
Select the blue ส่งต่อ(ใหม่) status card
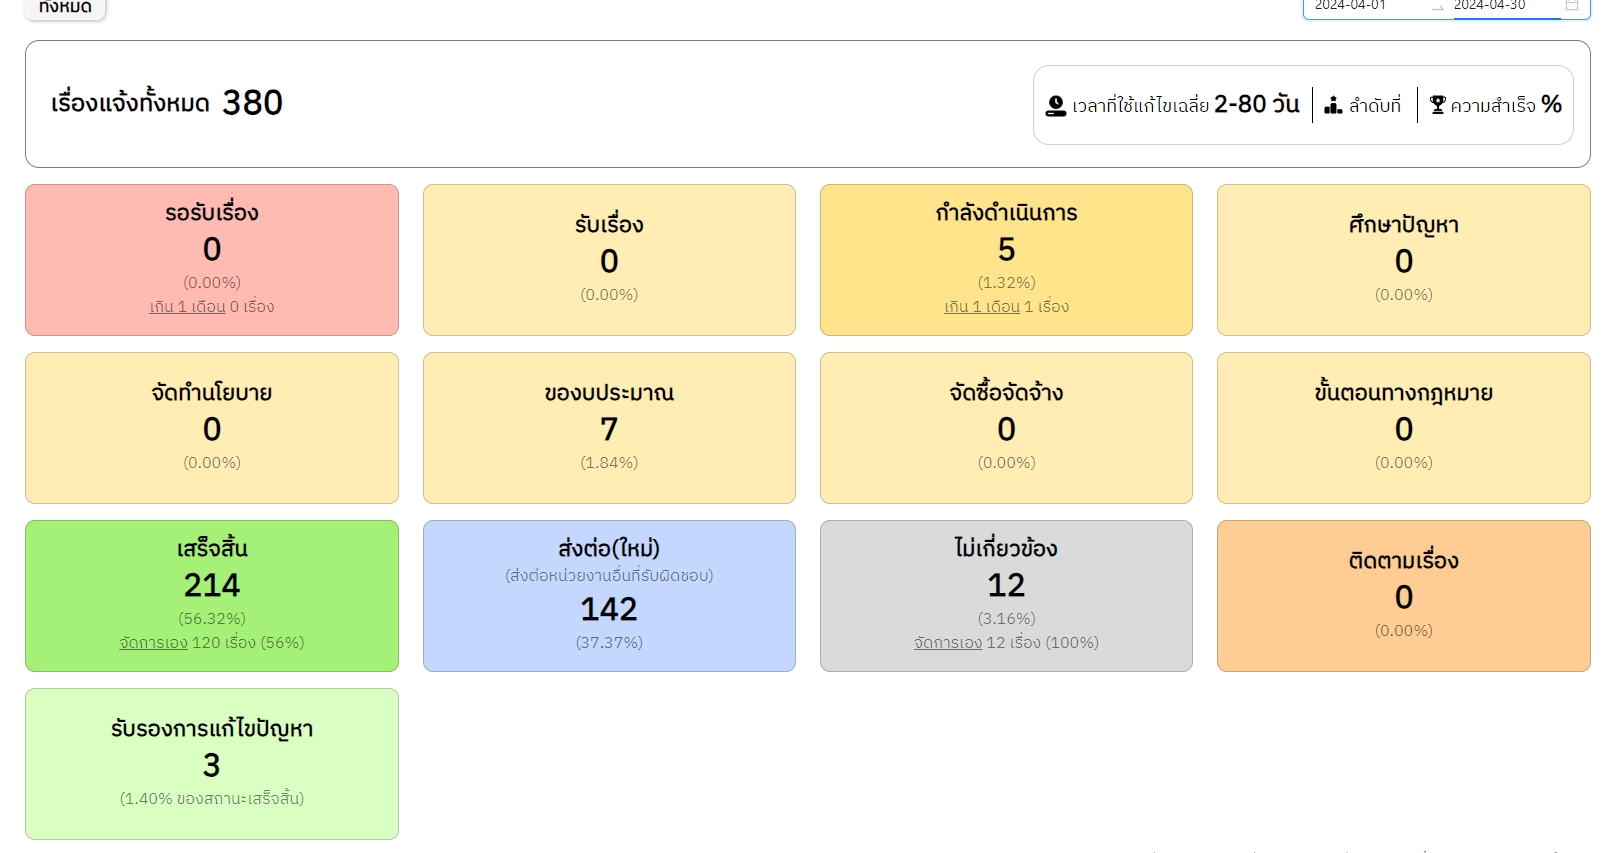(609, 595)
